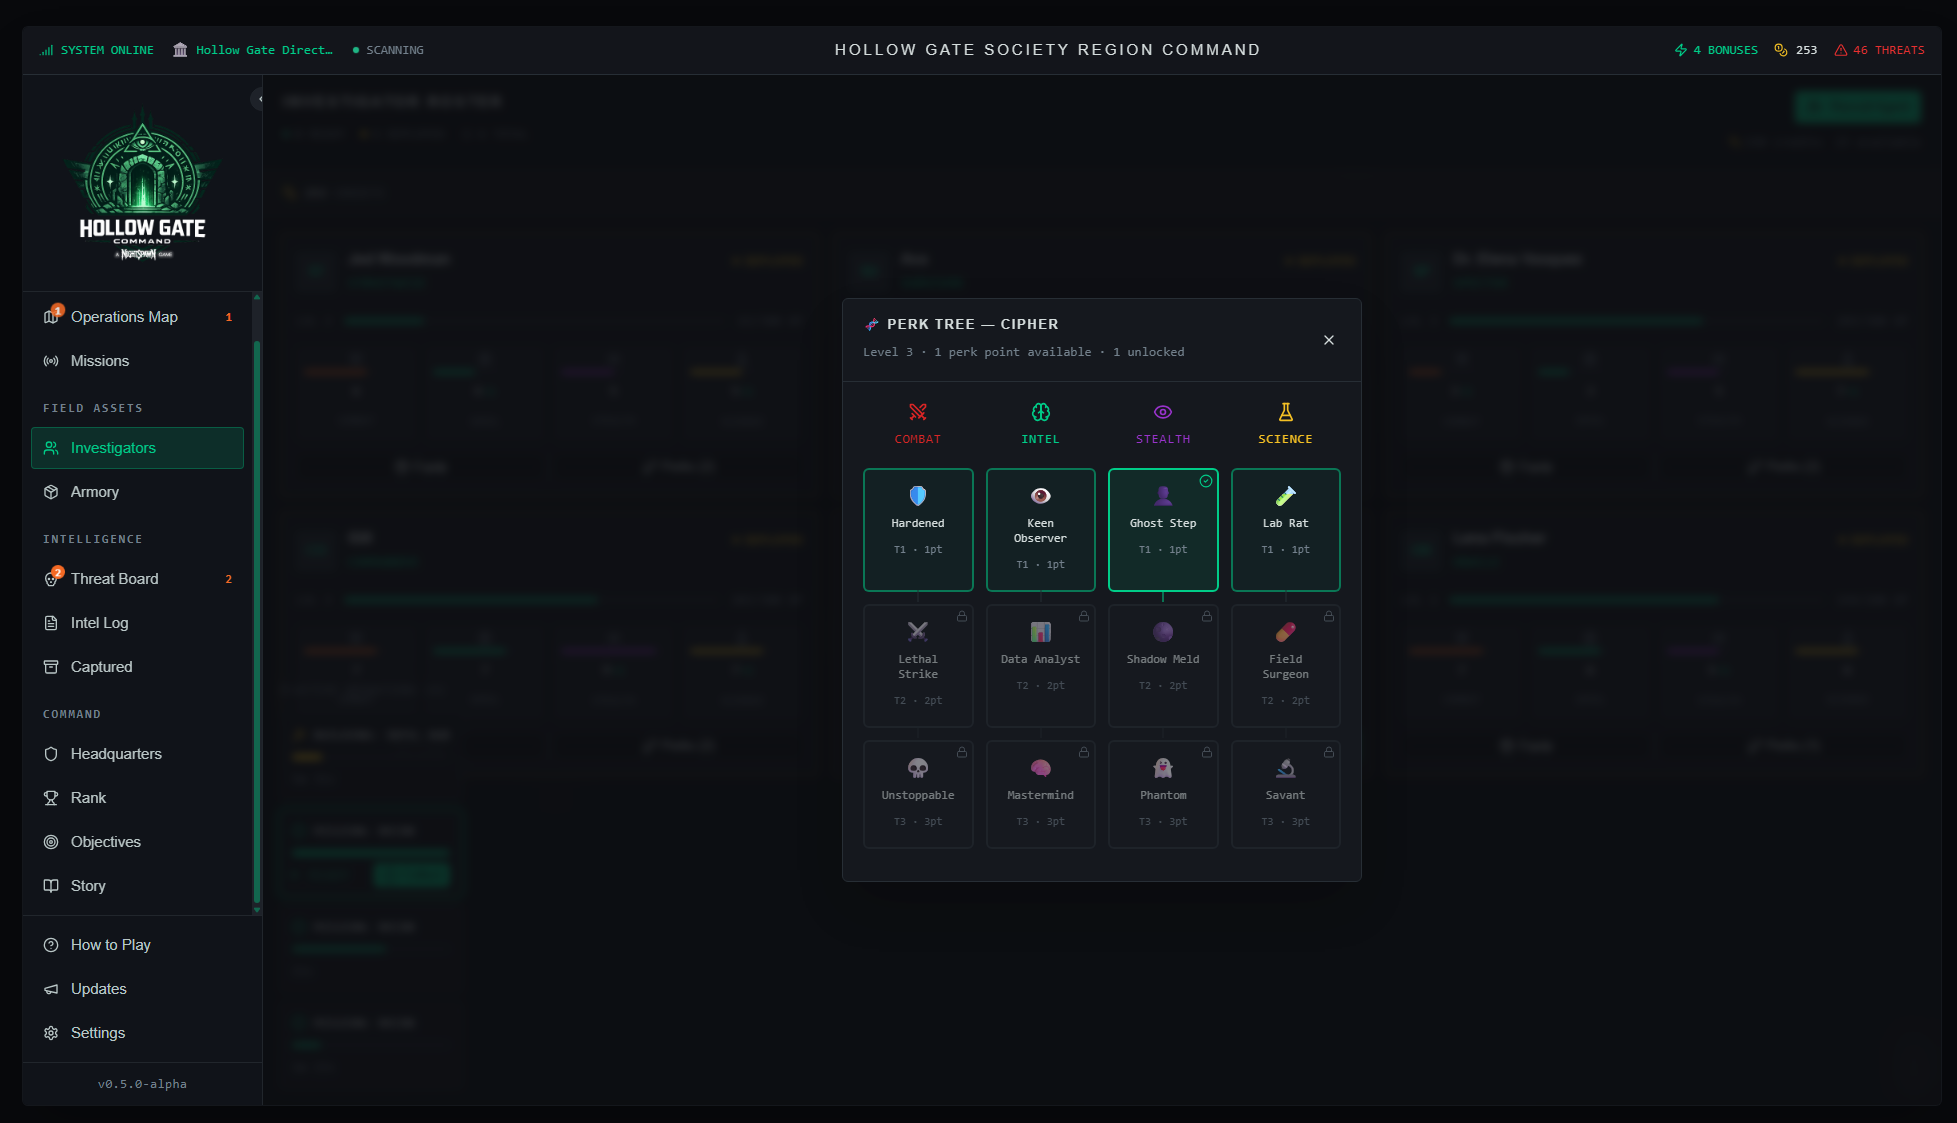Click the locked Mastermind brain perk
The image size is (1957, 1123).
(1040, 795)
